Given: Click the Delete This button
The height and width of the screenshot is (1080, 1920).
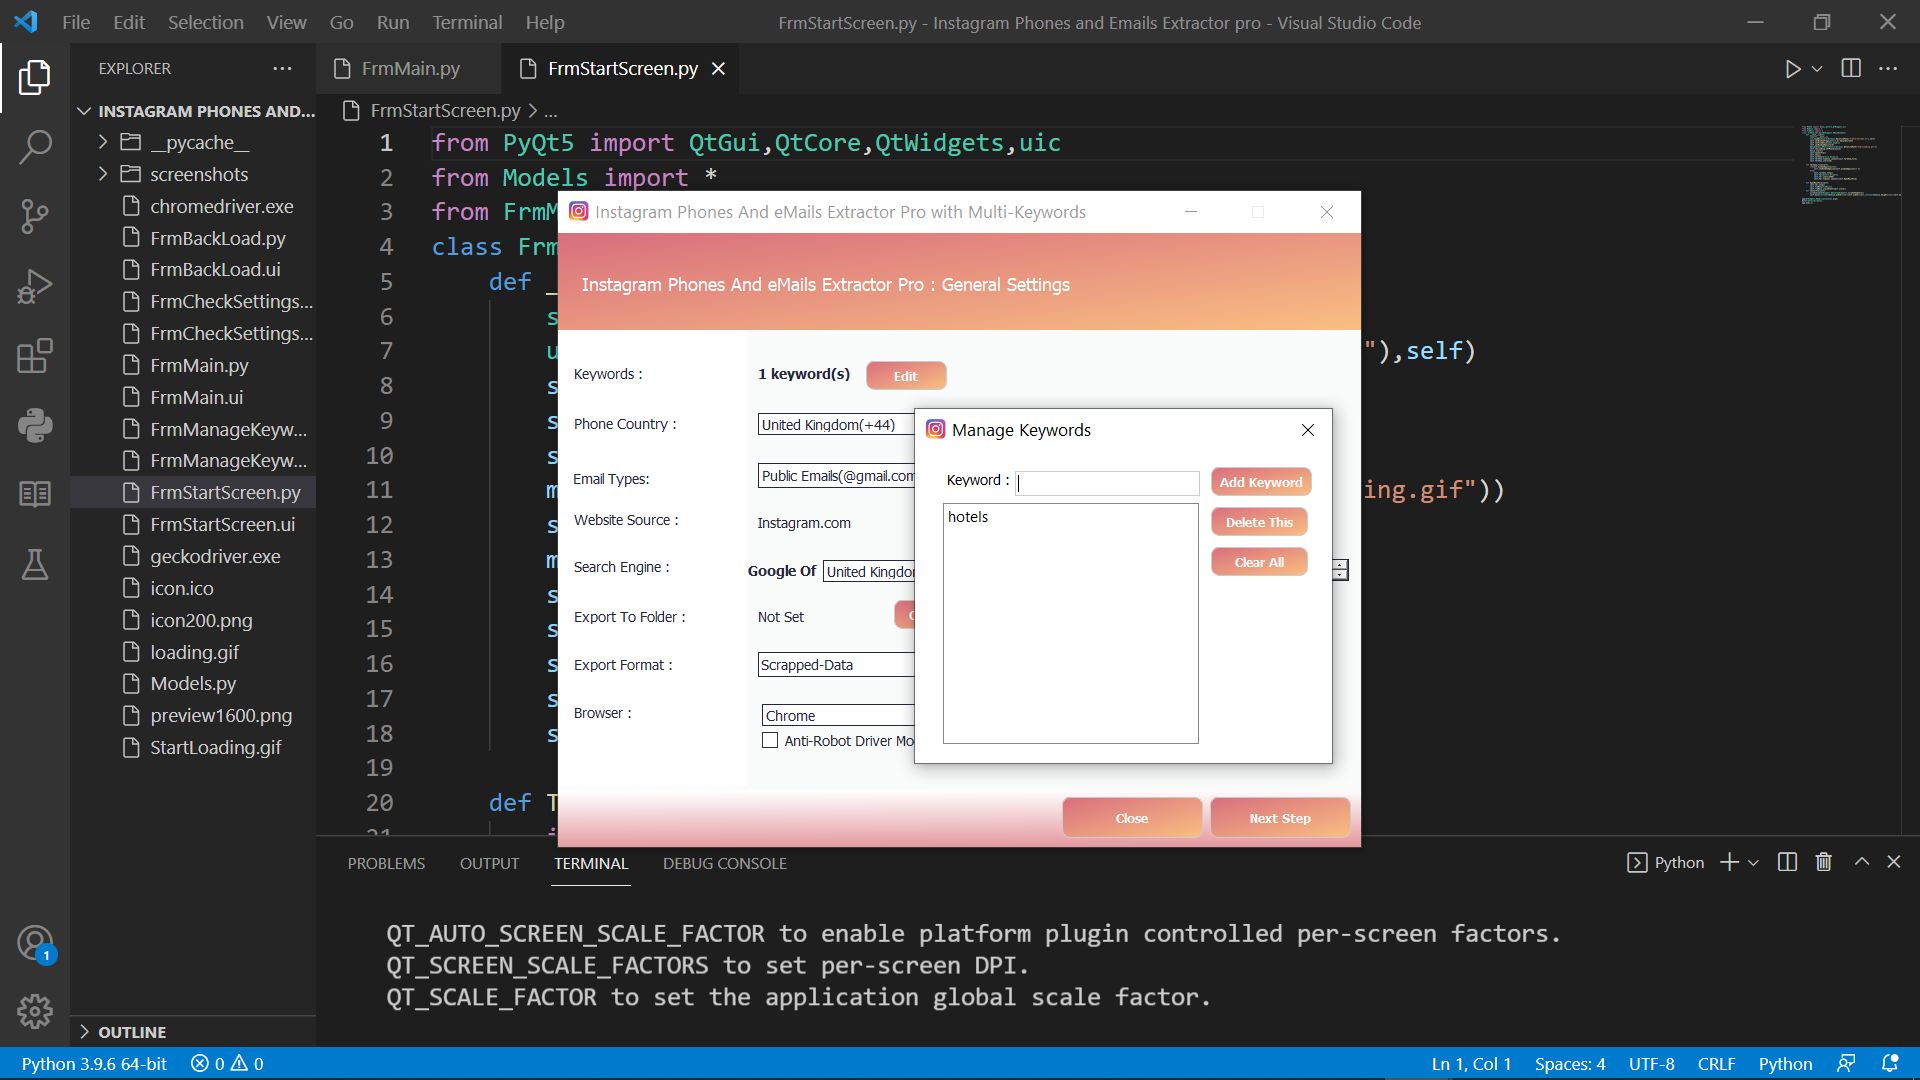Looking at the screenshot, I should [1259, 522].
